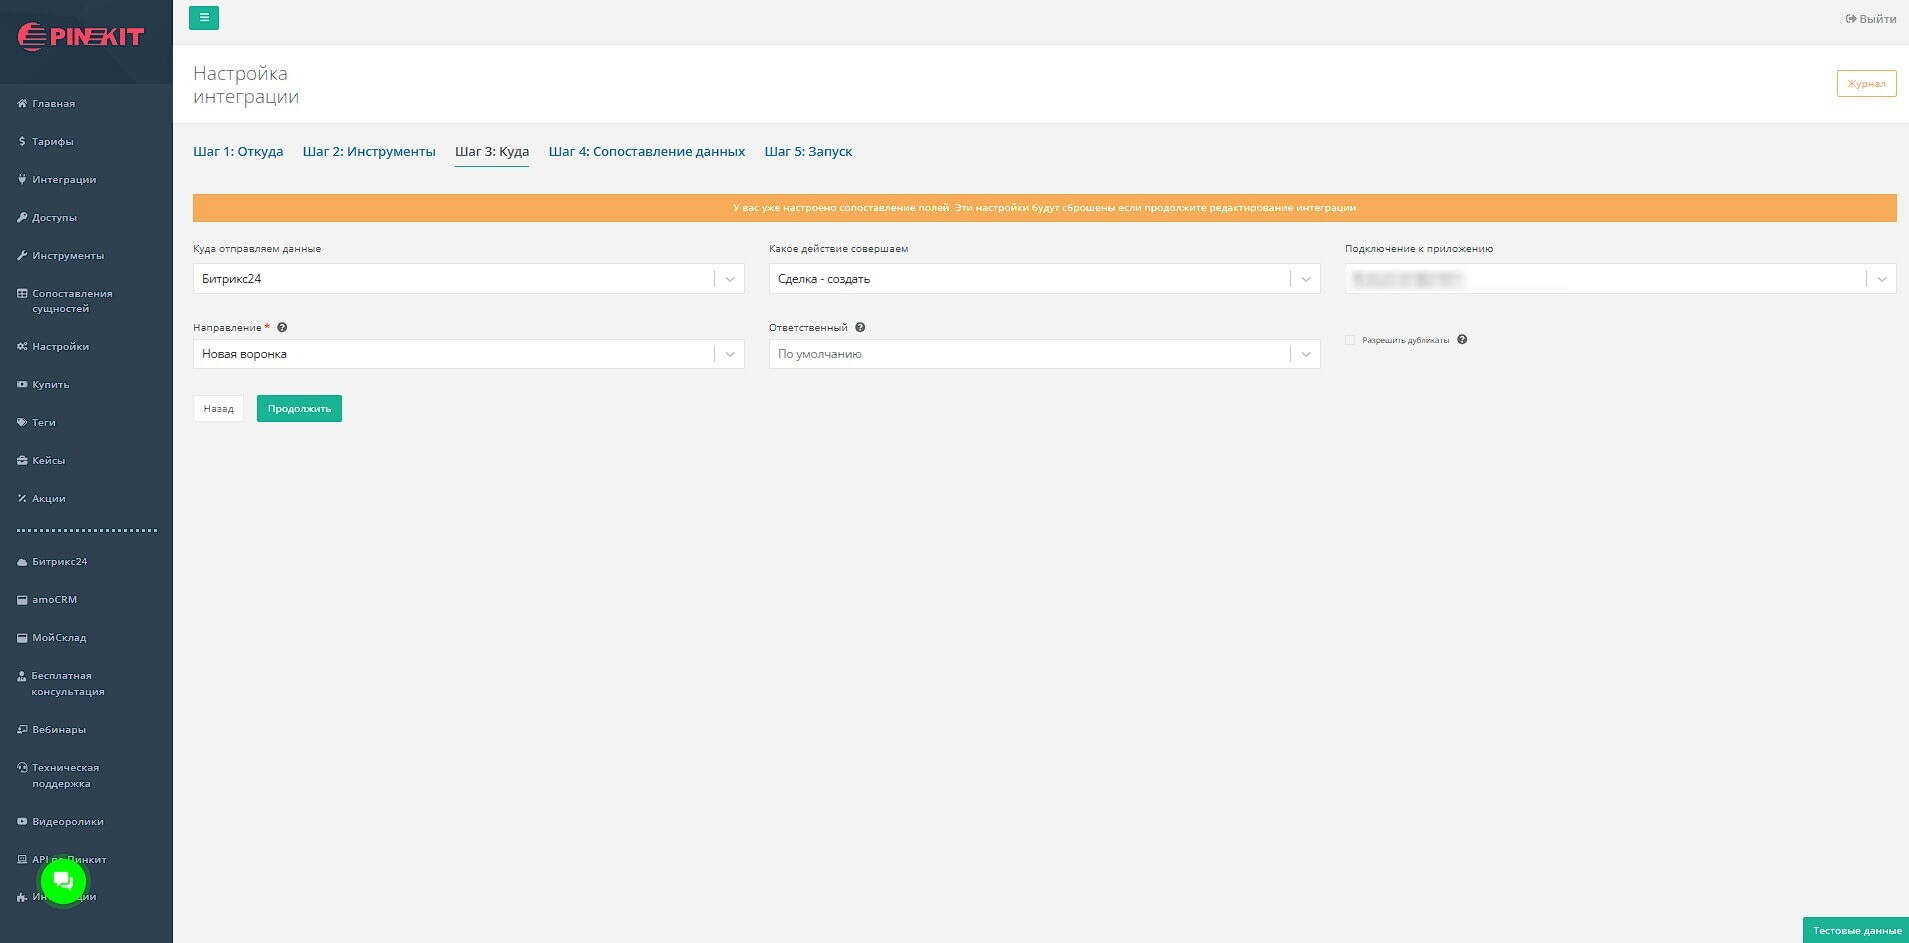
Task: Click the PinKit logo
Action: (x=82, y=37)
